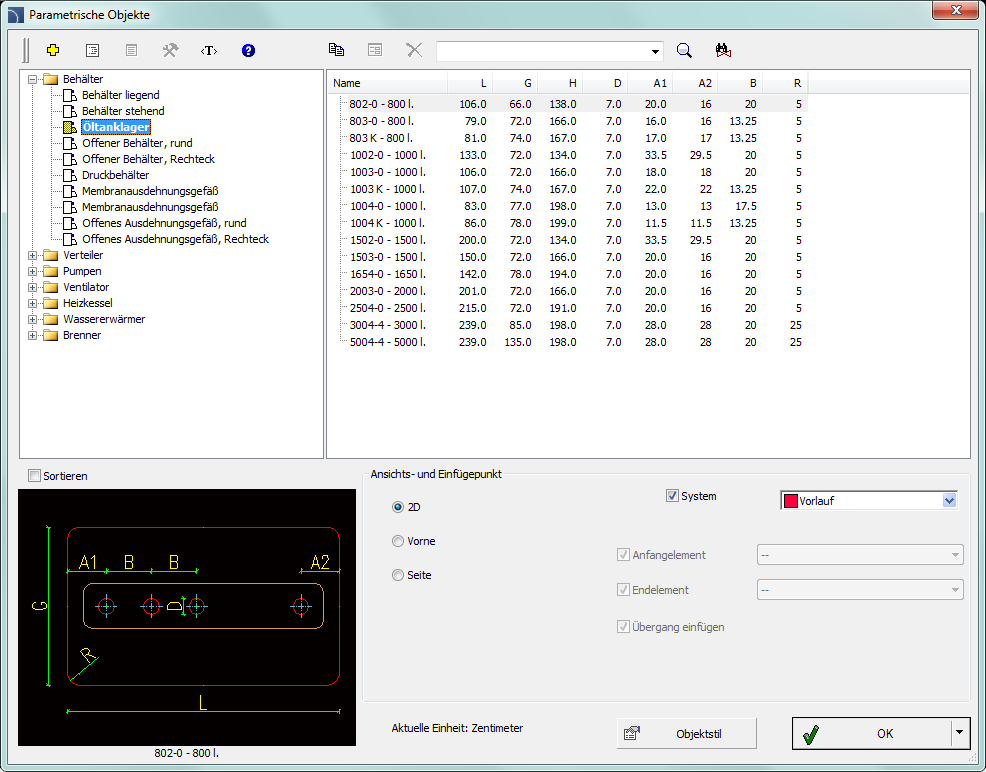Click the binoculars find icon
Screen dimensions: 986x772
[x=724, y=50]
